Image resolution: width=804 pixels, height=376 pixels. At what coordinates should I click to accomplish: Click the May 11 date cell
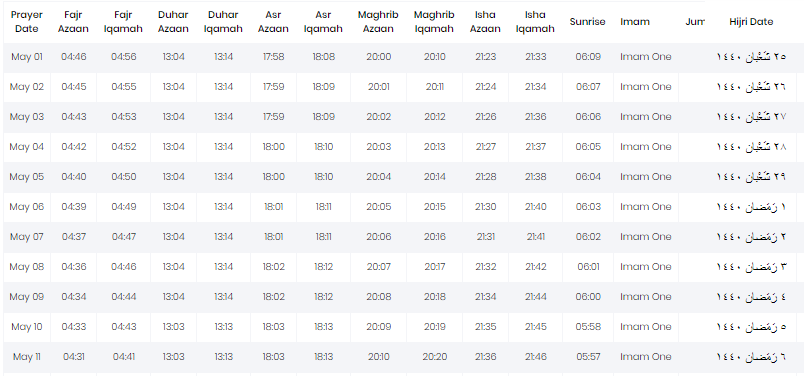(x=27, y=357)
